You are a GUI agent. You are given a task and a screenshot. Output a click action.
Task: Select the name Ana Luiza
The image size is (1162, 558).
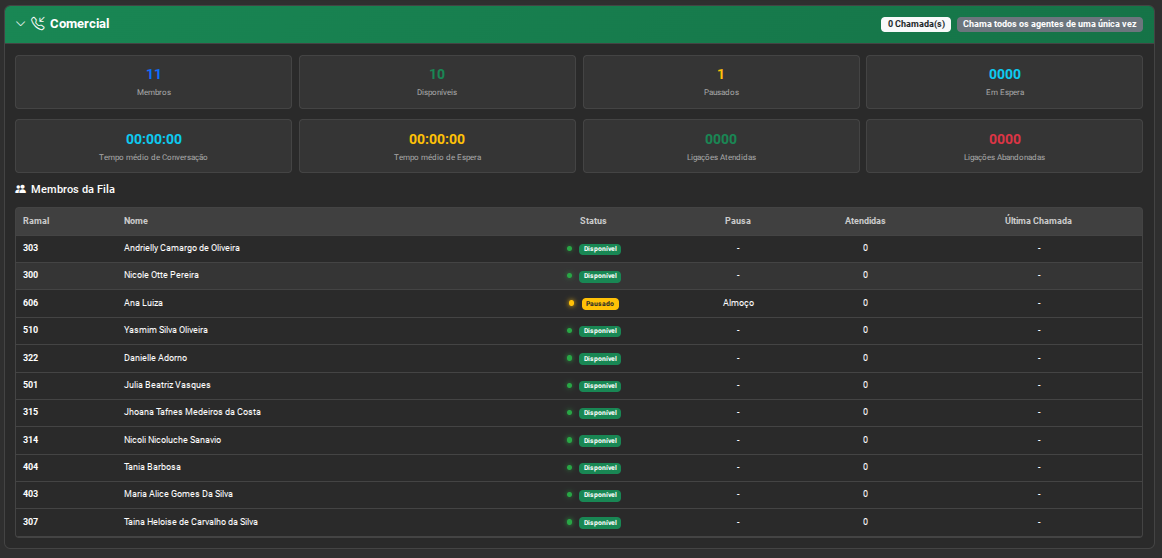(x=143, y=303)
